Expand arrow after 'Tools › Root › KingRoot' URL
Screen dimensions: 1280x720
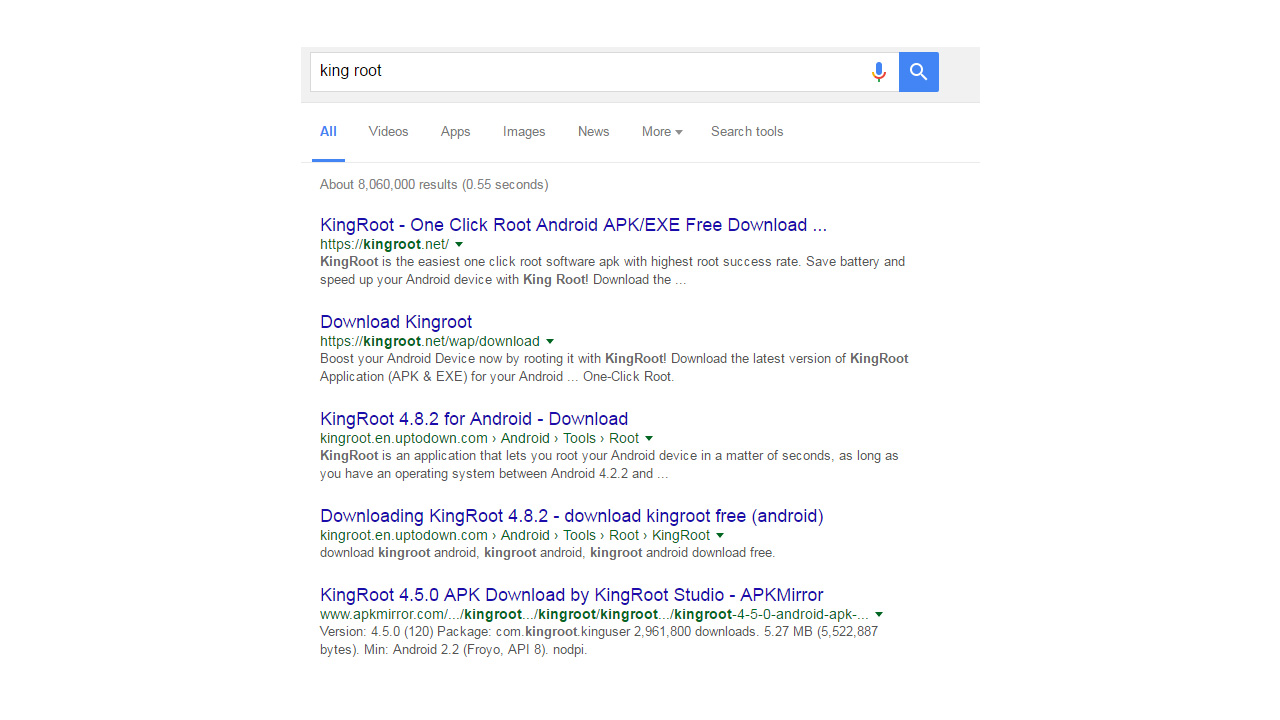point(720,535)
